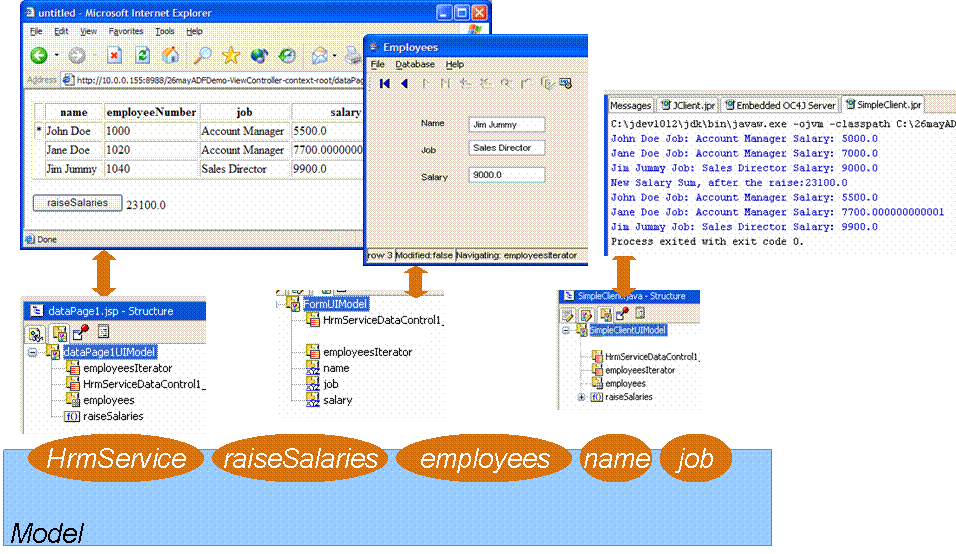Switch to the Embedded OC4J Server tab
Viewport: 956px width, 554px height.
[x=780, y=105]
